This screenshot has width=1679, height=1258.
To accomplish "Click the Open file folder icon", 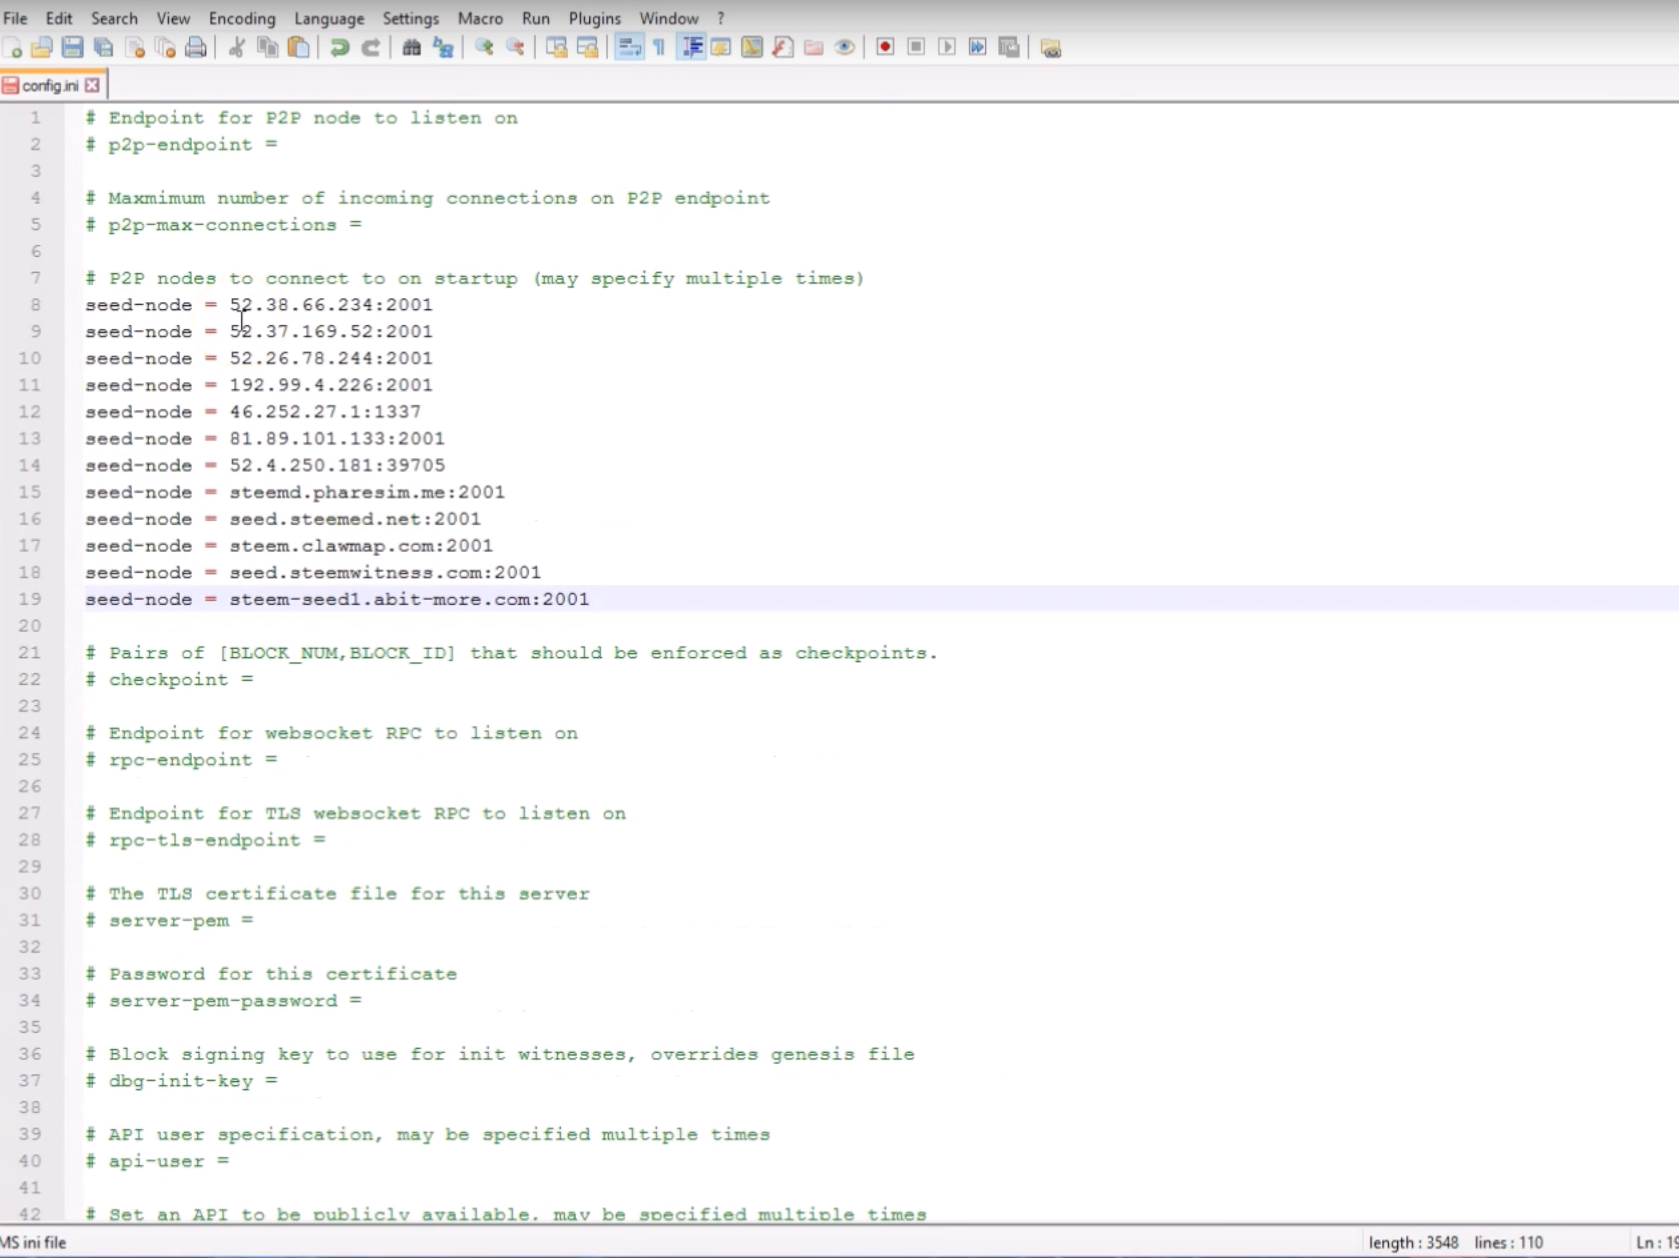I will (x=42, y=47).
